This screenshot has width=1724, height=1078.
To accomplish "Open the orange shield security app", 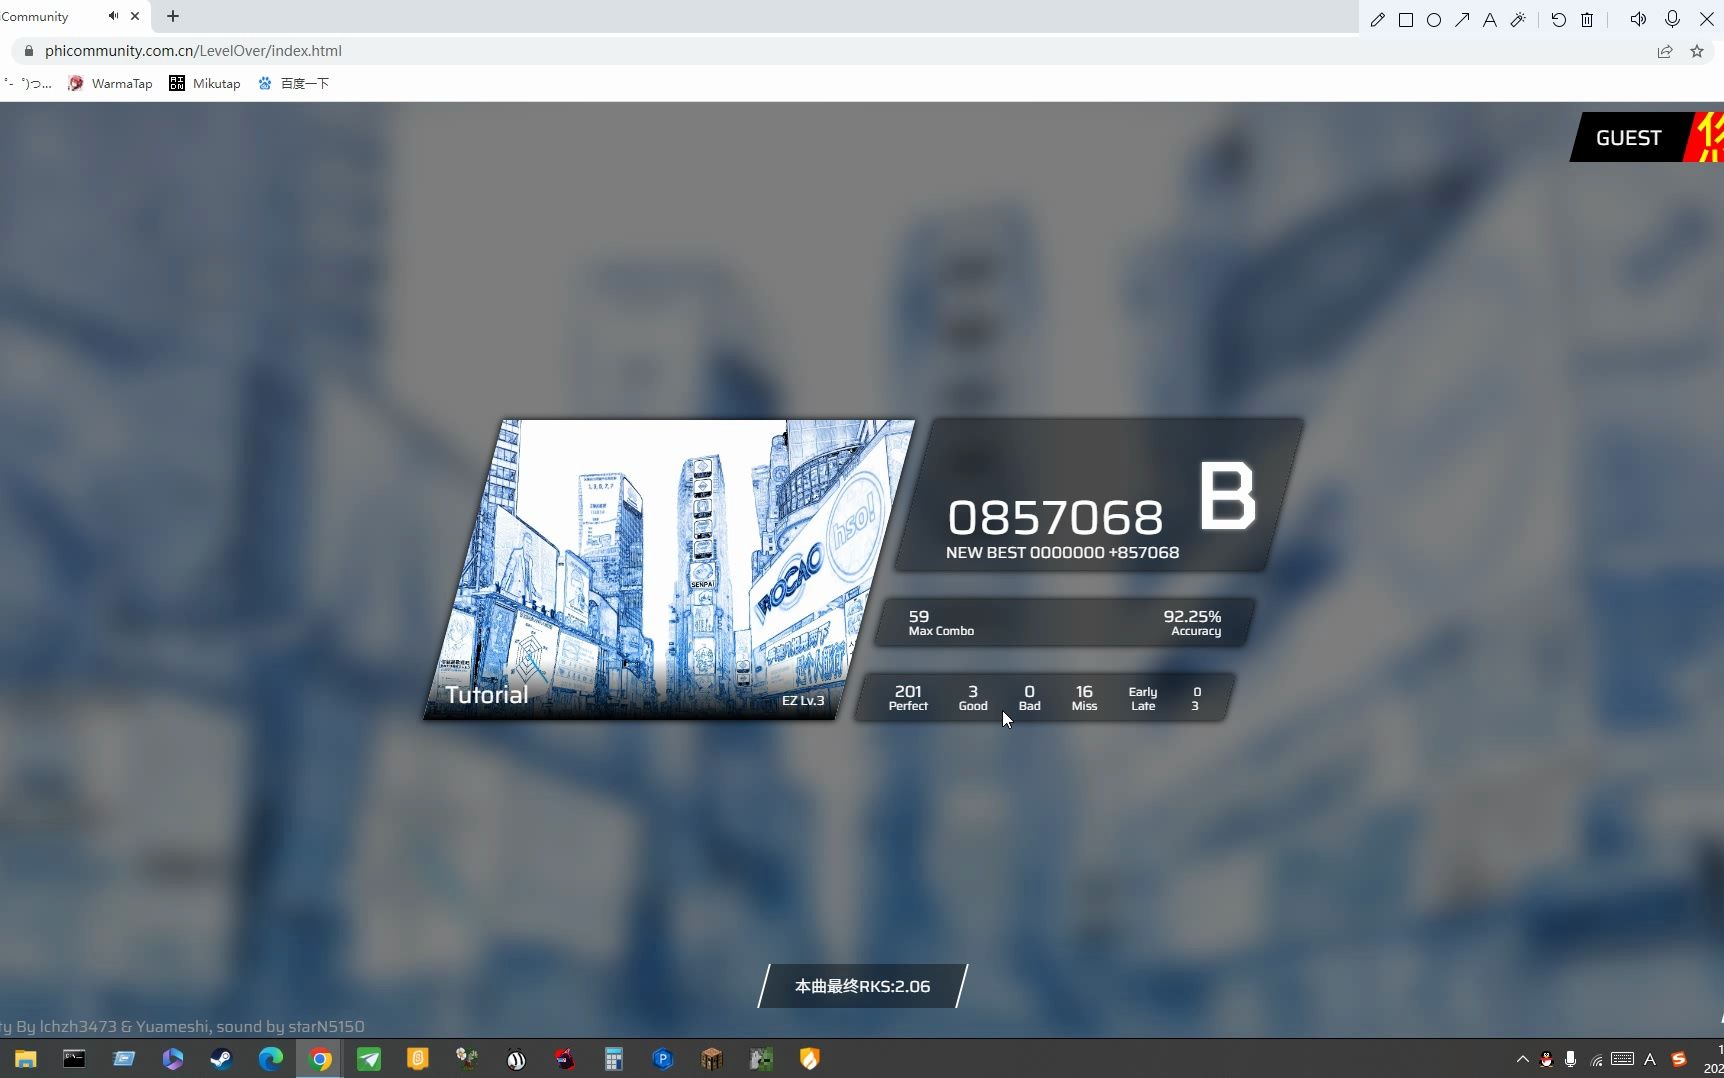I will point(810,1059).
